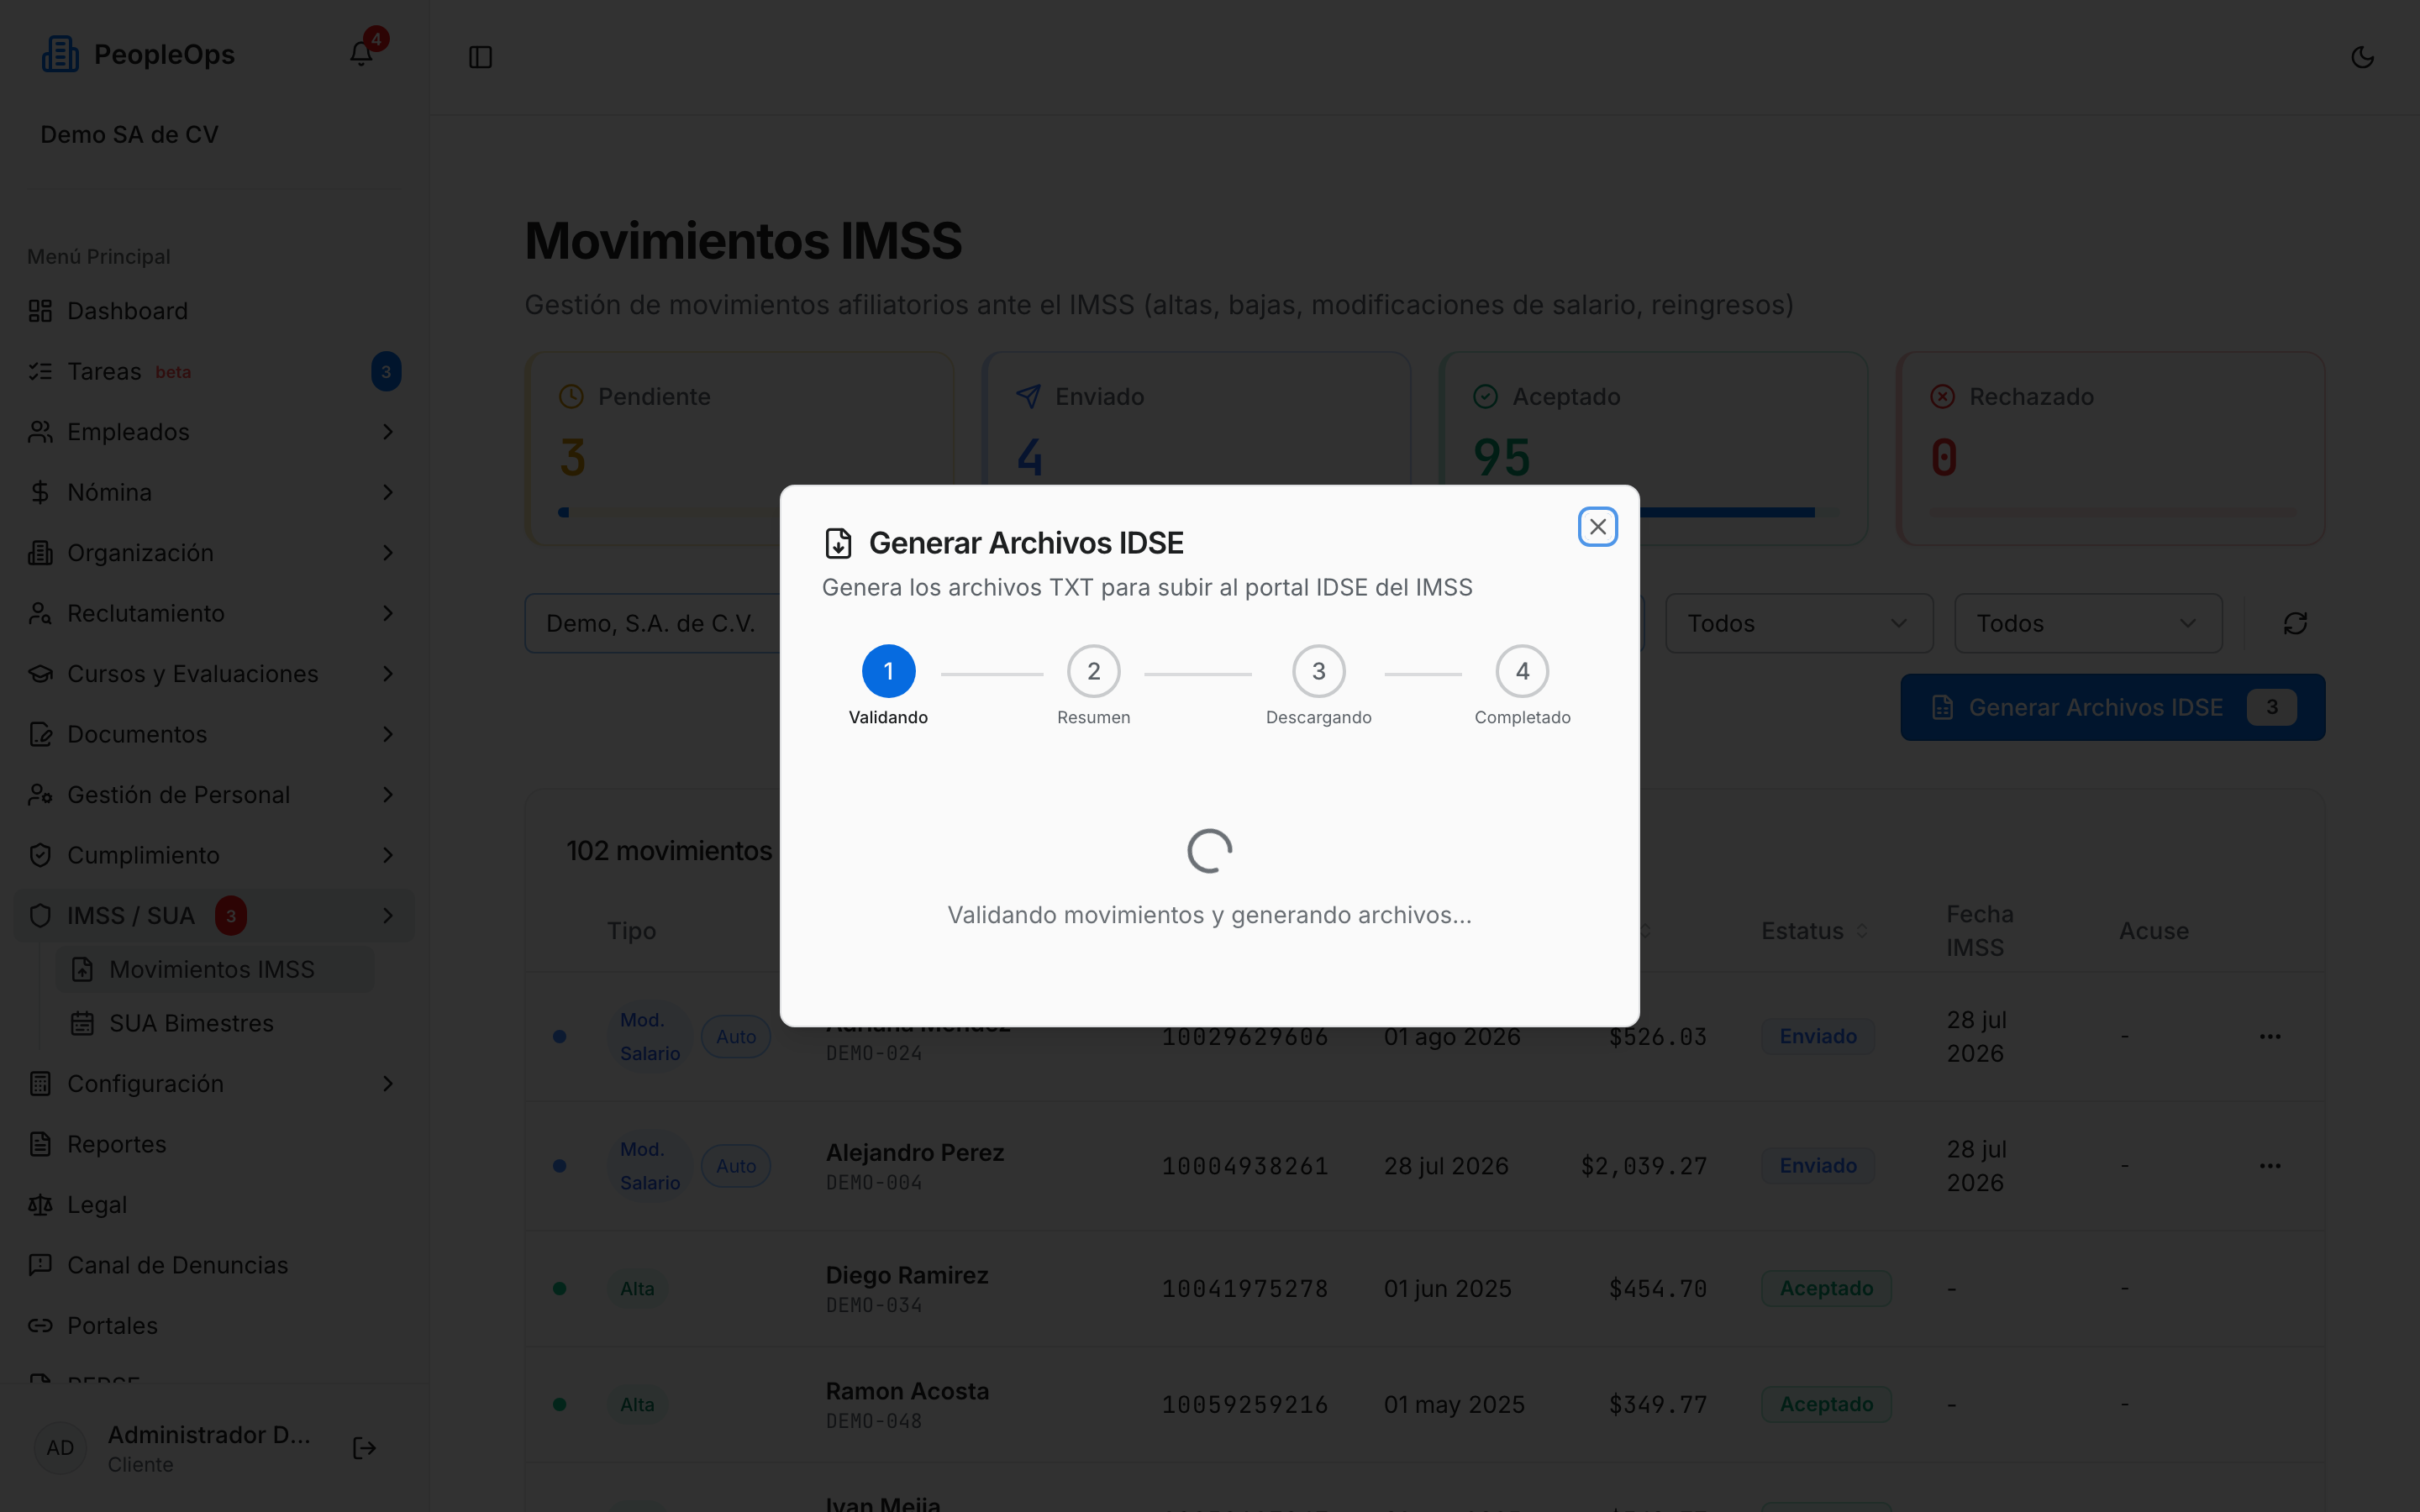Expand Cursos y Evaluaciones chevron
This screenshot has height=1512, width=2420.
tap(388, 674)
